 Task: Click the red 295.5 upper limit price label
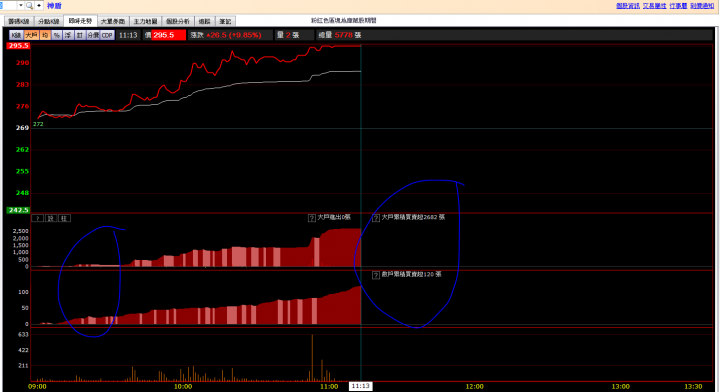(x=18, y=45)
